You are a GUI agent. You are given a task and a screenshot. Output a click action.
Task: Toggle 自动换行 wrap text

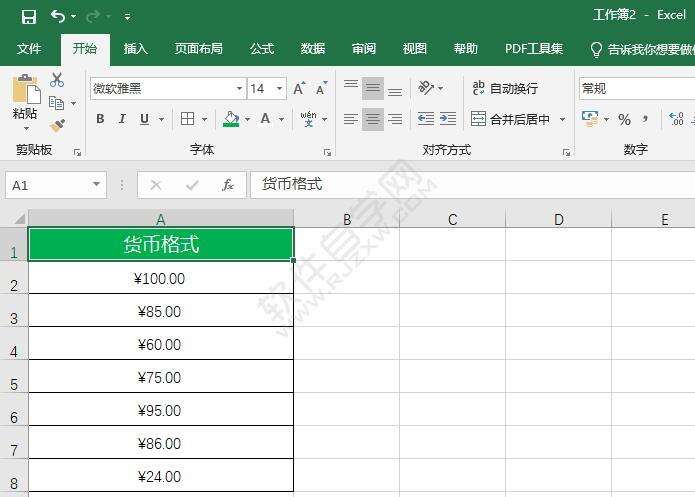pos(505,88)
